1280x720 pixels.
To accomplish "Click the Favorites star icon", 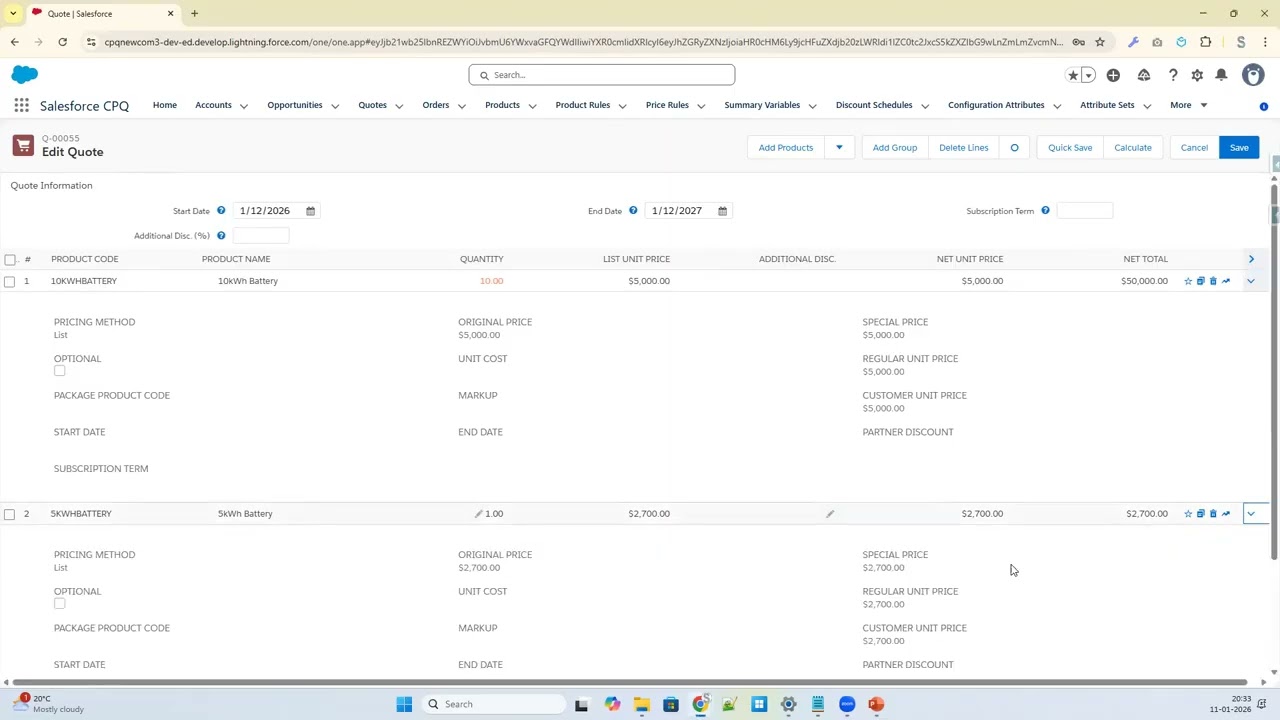I will click(x=1073, y=75).
